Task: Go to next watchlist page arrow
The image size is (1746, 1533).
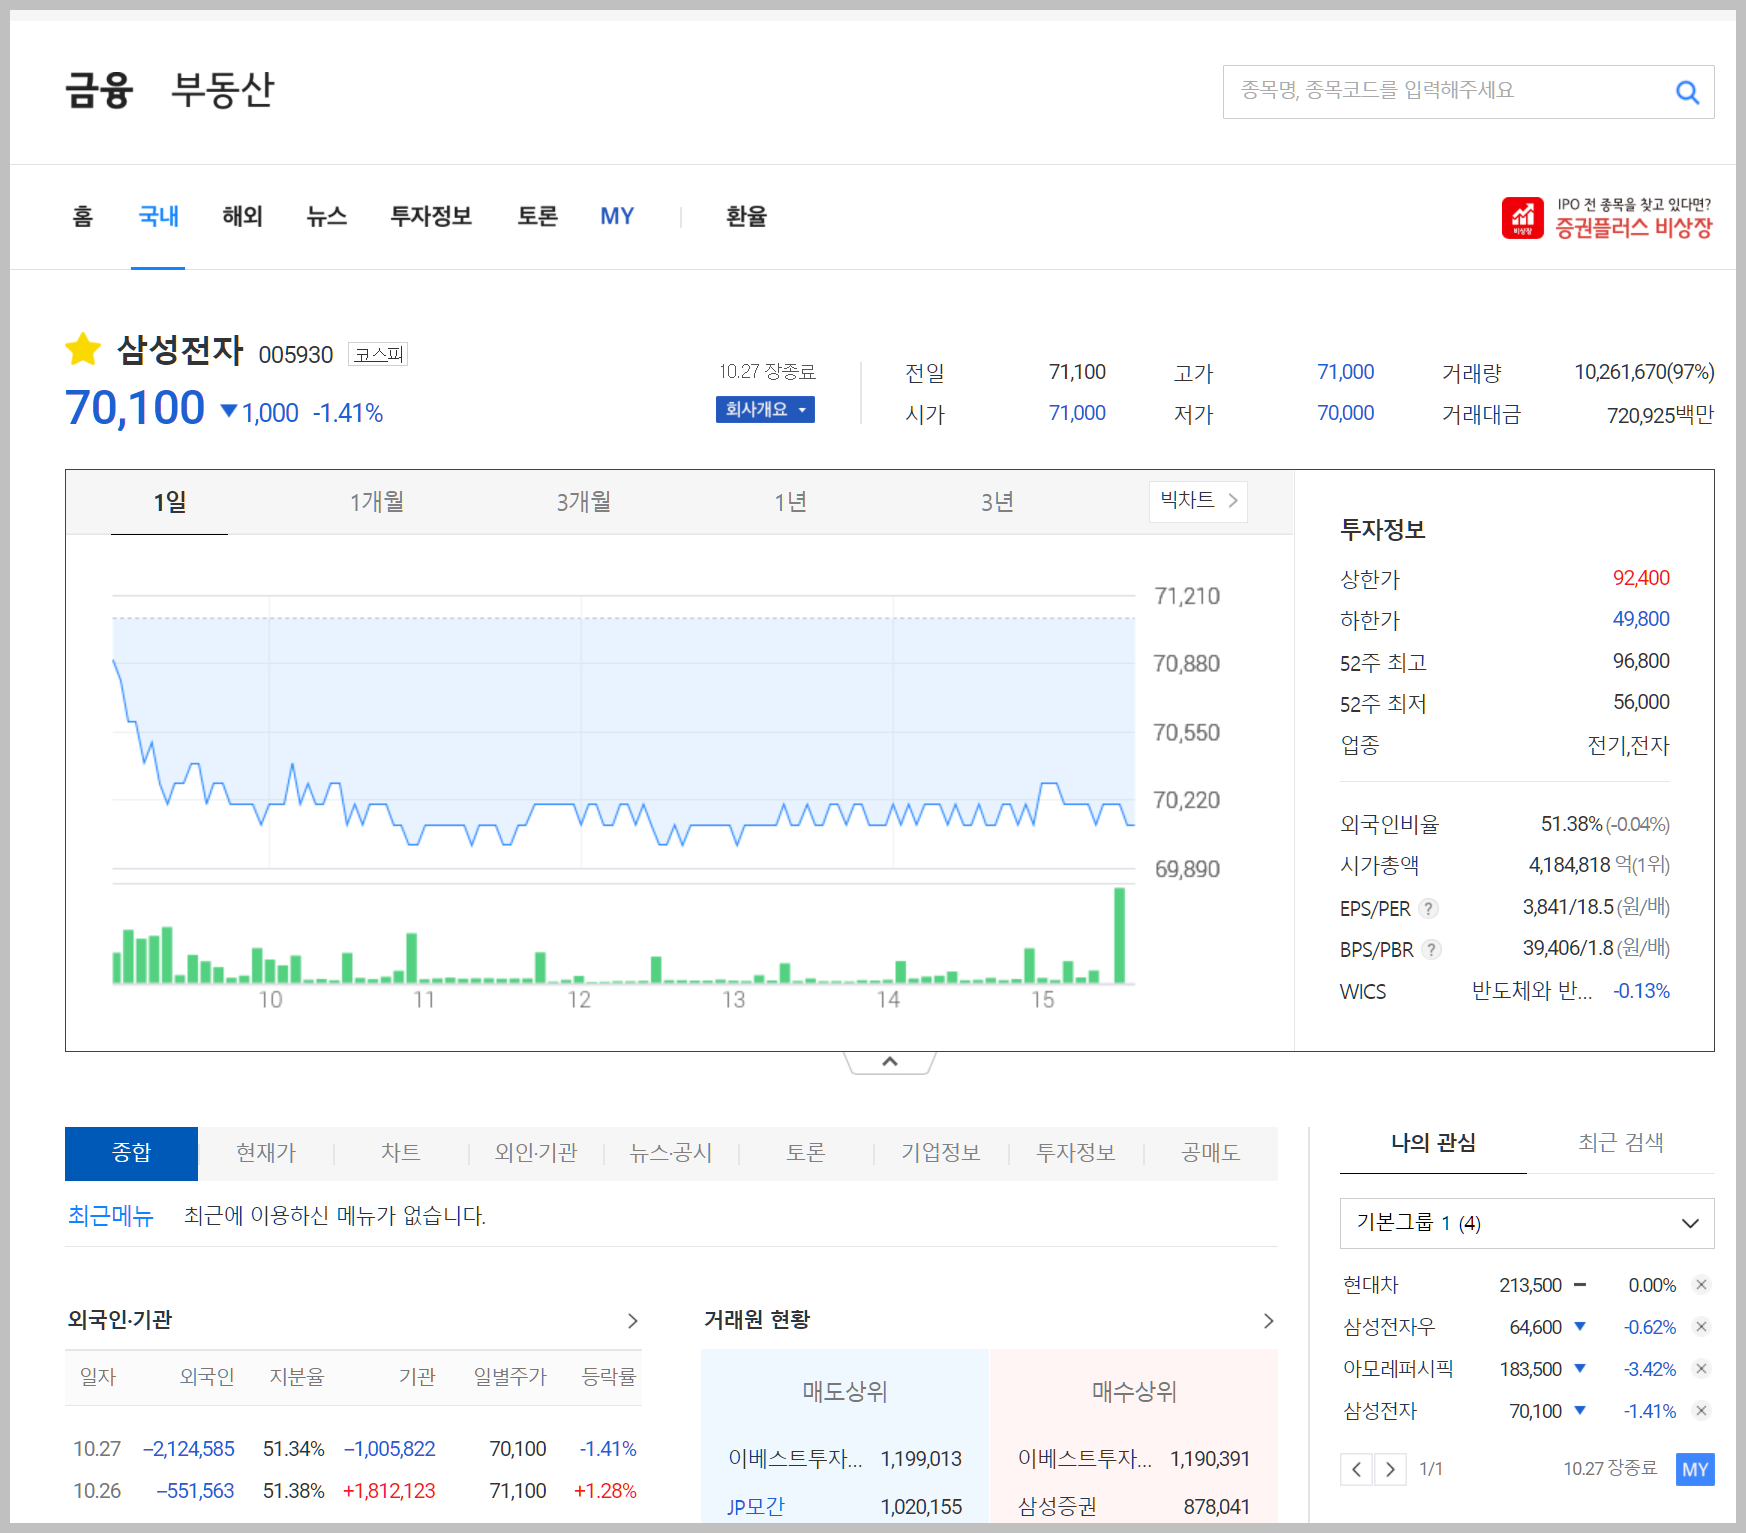Action: click(x=1390, y=1469)
